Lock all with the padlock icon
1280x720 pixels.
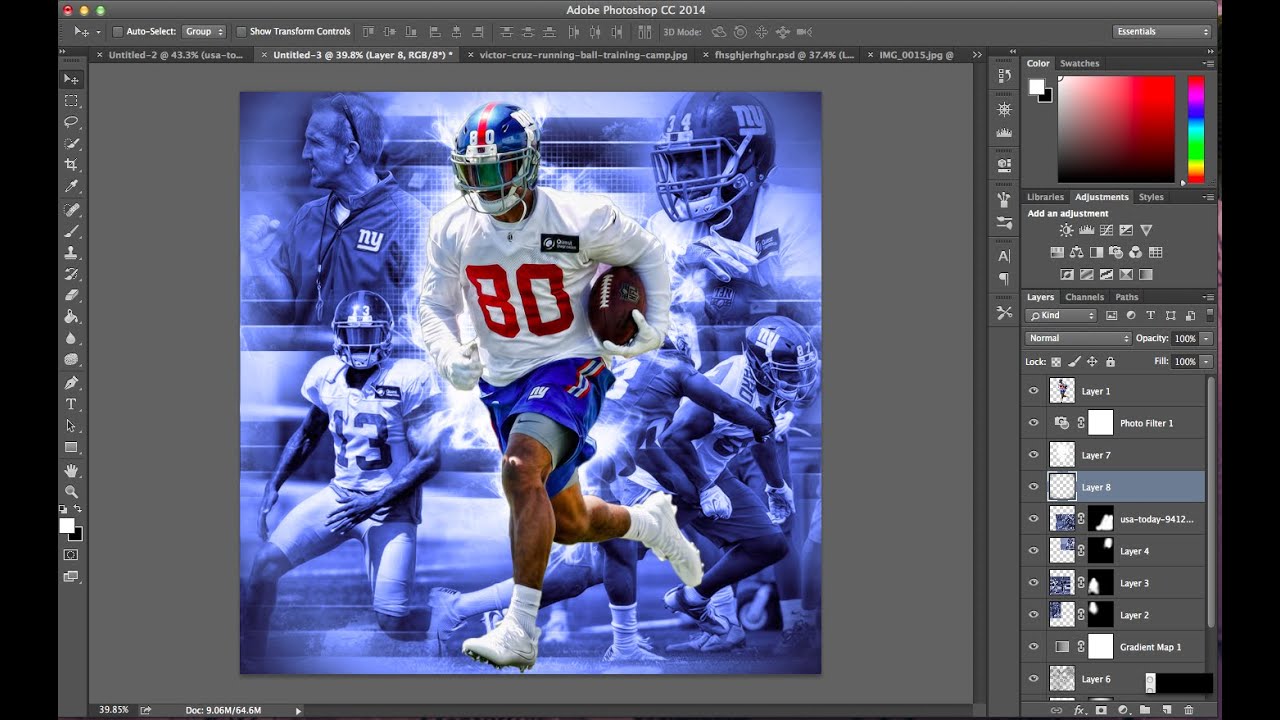point(1110,361)
